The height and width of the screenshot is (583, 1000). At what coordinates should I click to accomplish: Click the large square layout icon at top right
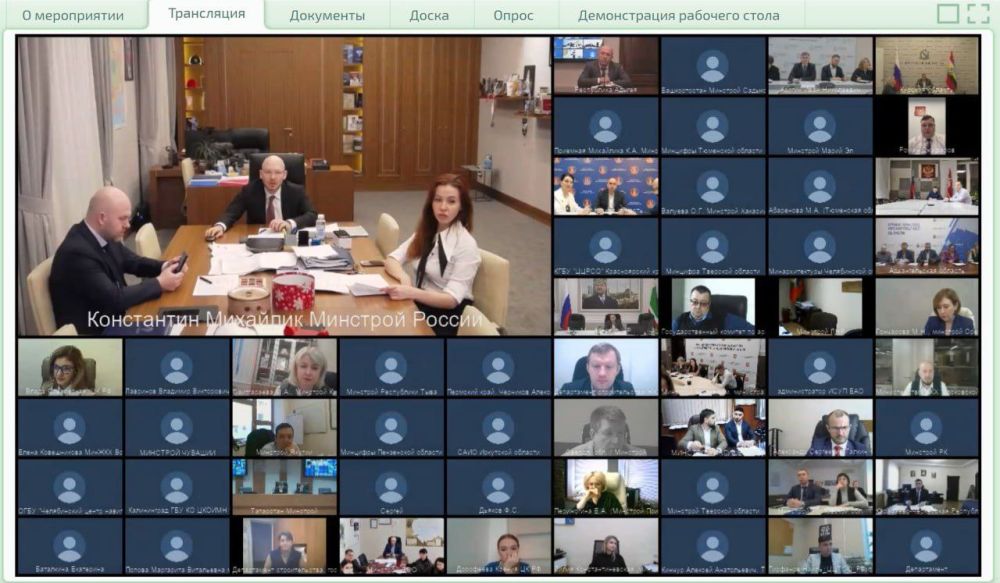[947, 13]
